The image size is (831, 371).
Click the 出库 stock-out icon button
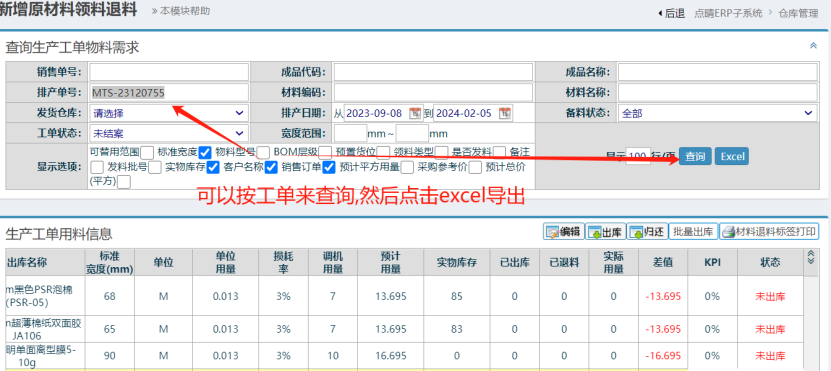click(606, 232)
